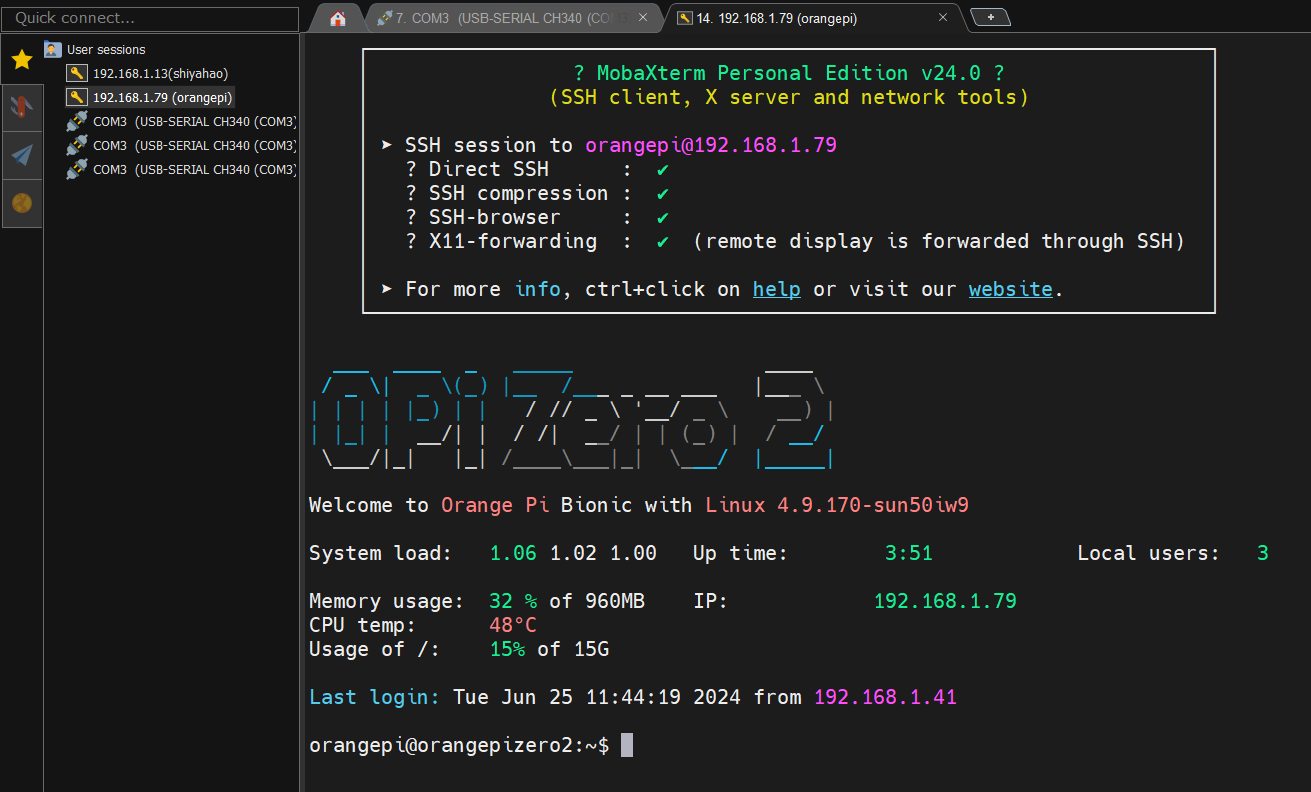The width and height of the screenshot is (1311, 792).
Task: Click MobaXterm Personal Edition v24.0 title text
Action: coord(788,73)
